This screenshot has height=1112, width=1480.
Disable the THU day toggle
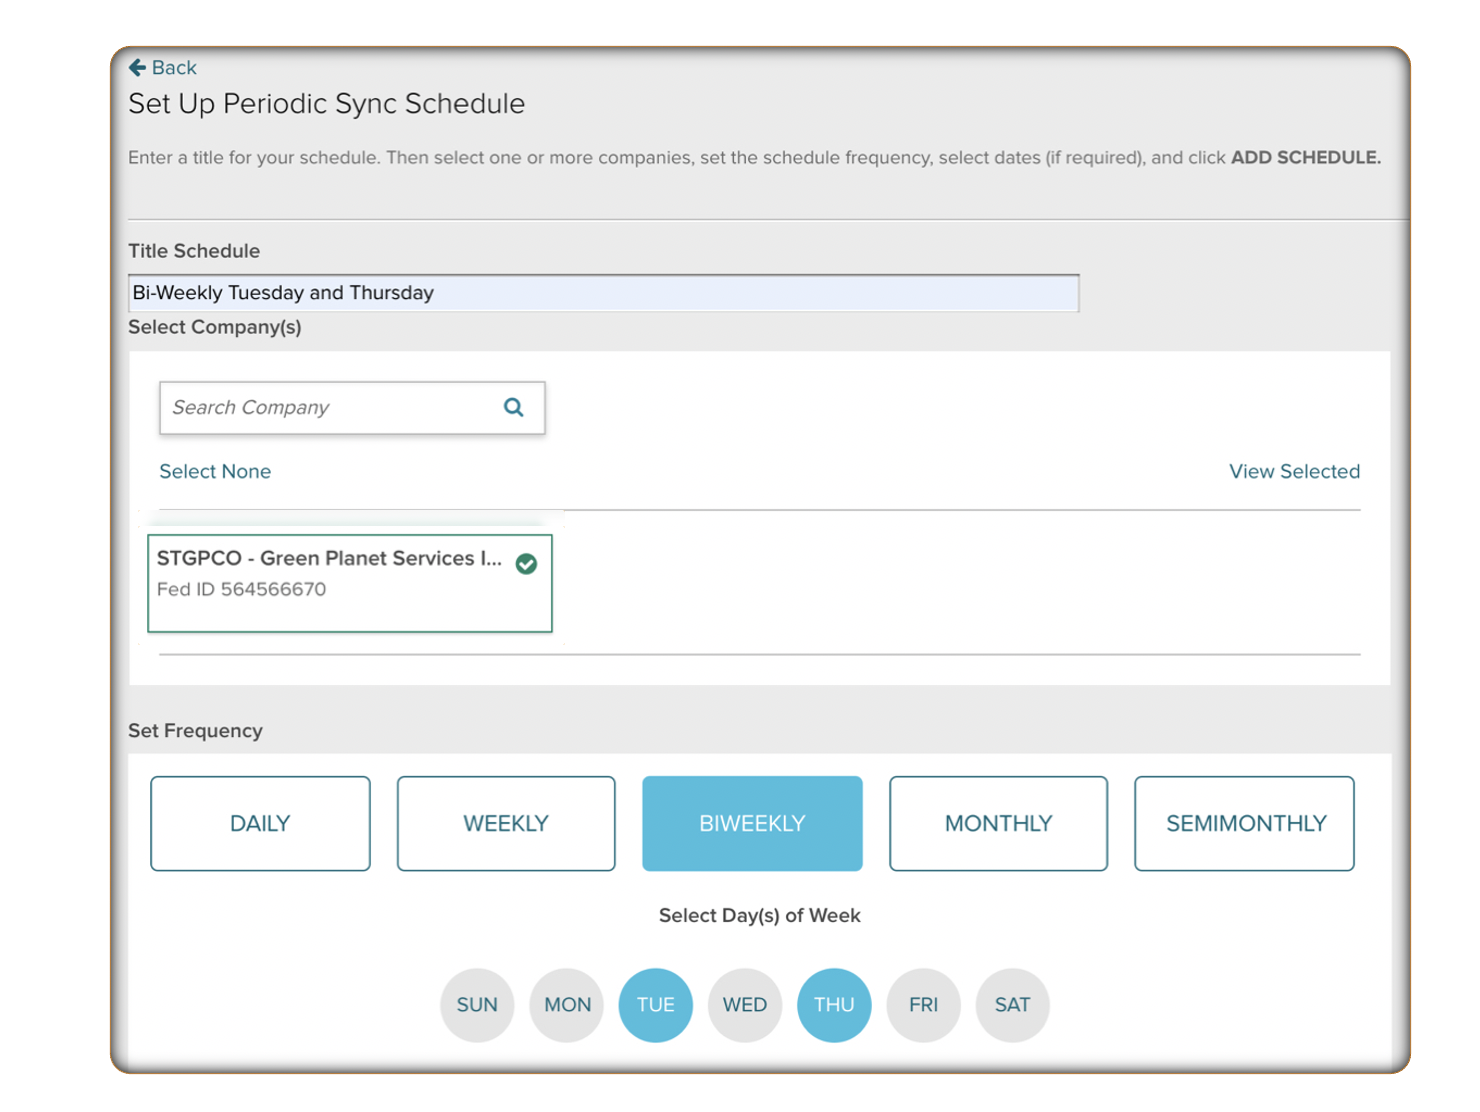coord(834,1005)
